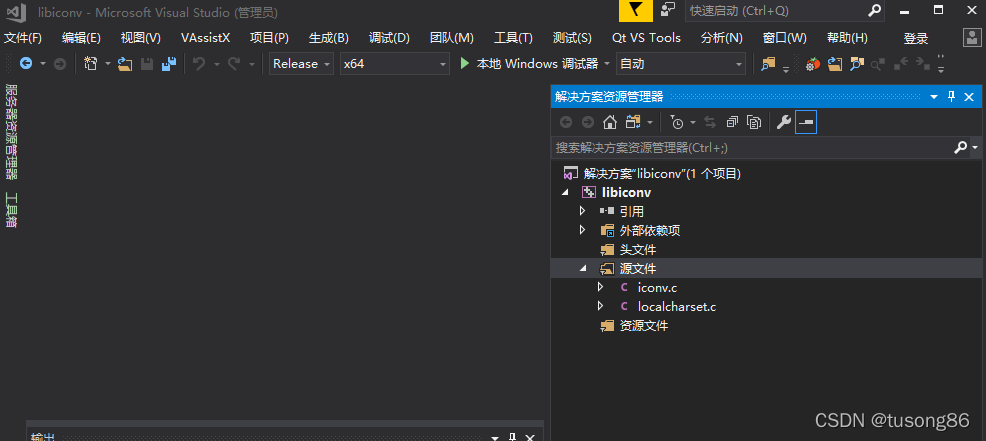Click the Open File folder icon
986x441 pixels.
125,64
